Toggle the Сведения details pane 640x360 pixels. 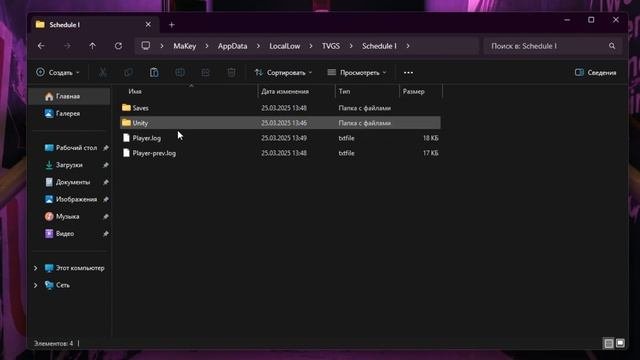596,73
